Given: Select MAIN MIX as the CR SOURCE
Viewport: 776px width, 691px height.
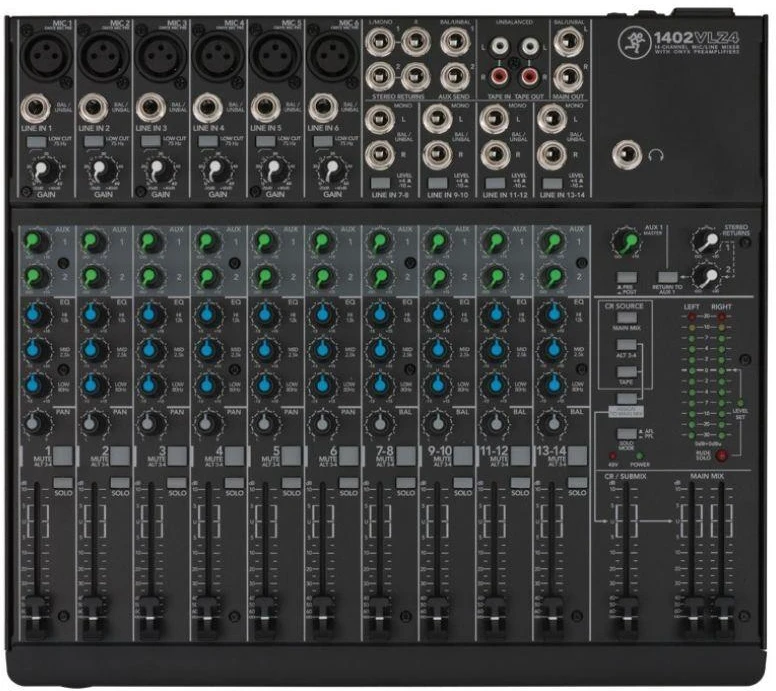Looking at the screenshot, I should 627,317.
